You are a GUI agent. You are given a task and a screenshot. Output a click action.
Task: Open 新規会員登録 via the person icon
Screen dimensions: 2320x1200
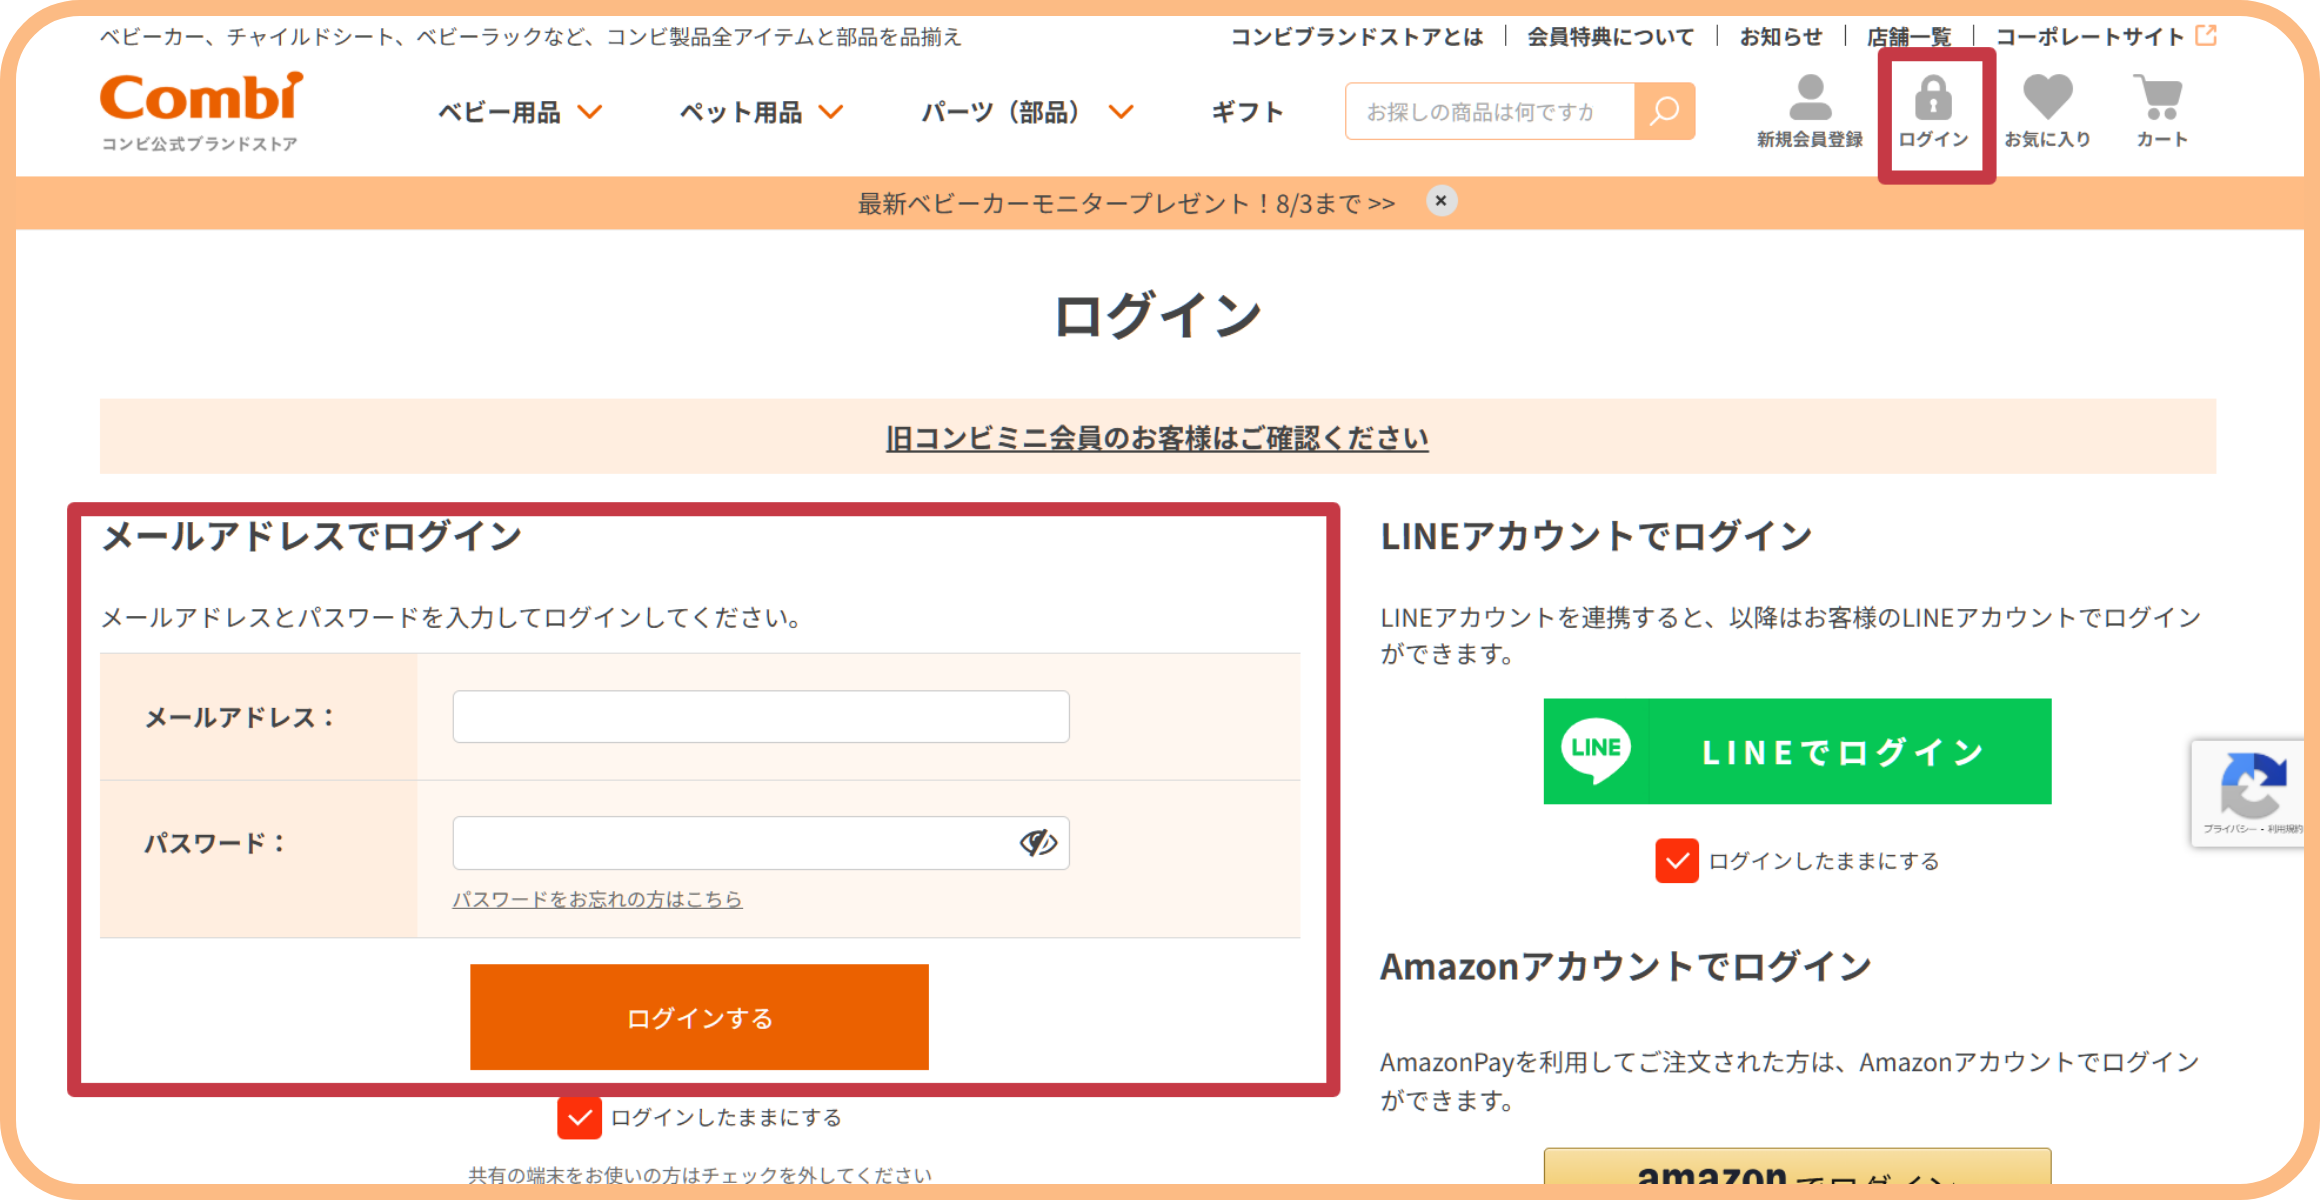tap(1808, 100)
